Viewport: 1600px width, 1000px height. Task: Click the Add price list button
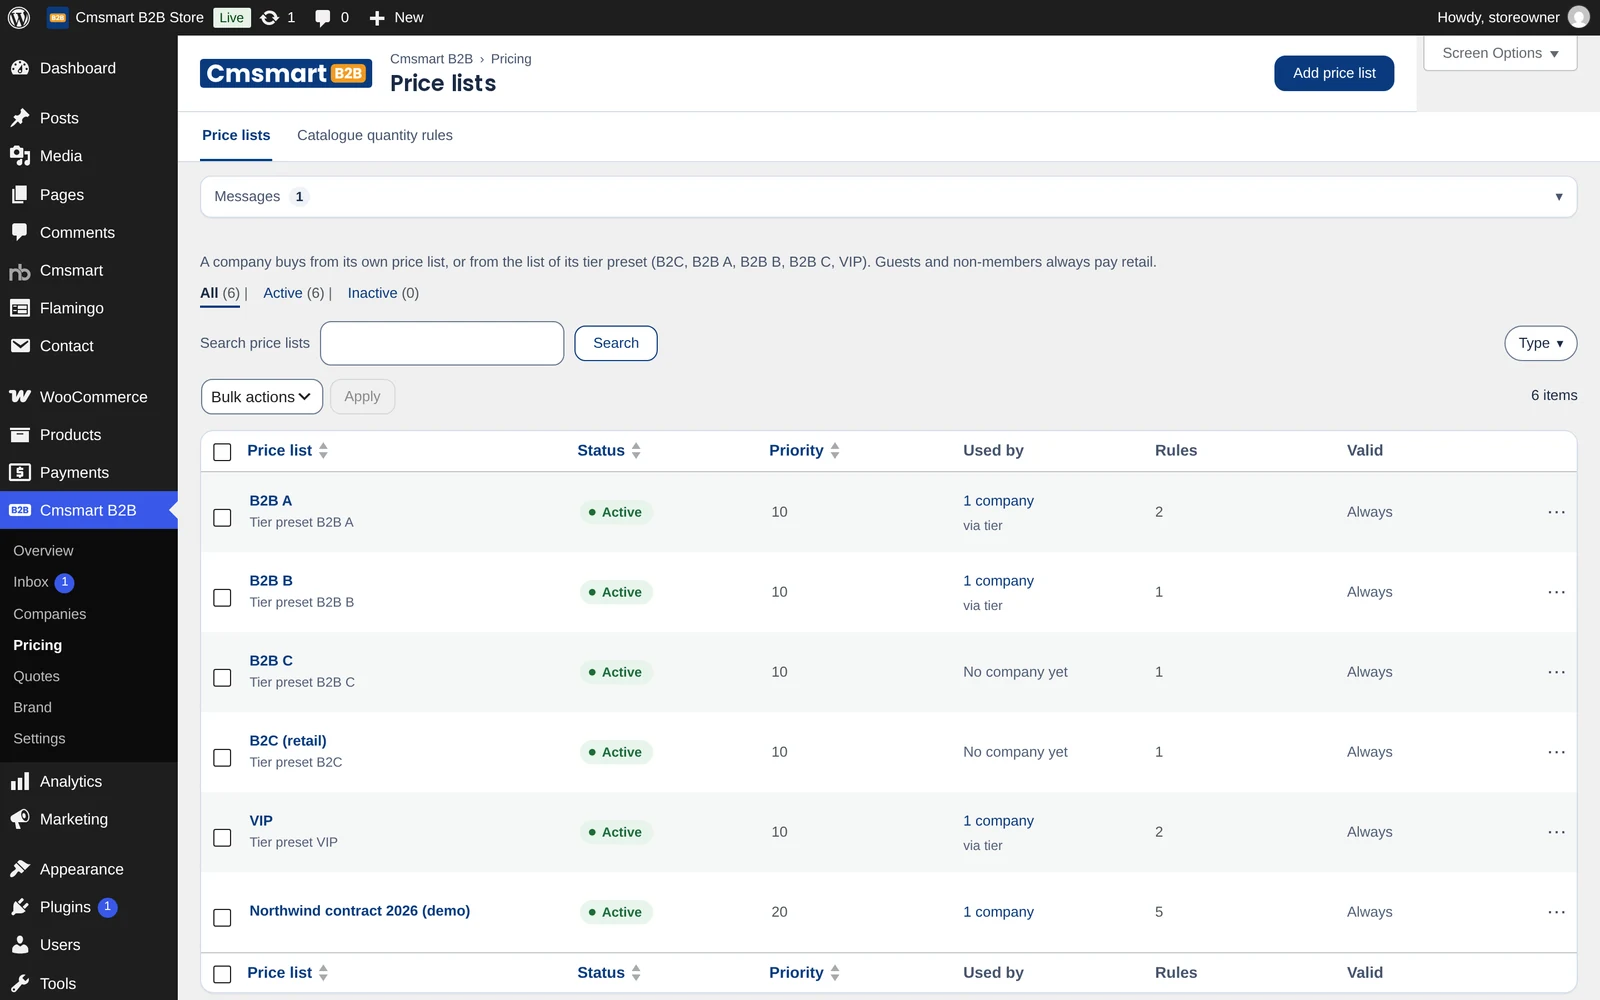click(x=1334, y=73)
